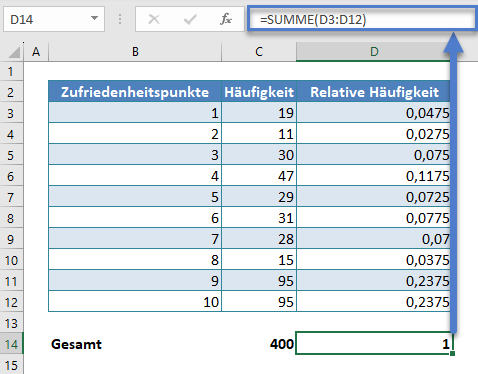The width and height of the screenshot is (478, 374).
Task: Select cell with frequency 30
Action: pos(259,155)
